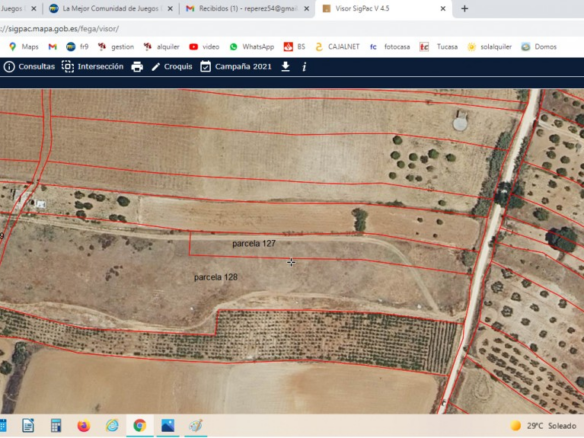The image size is (584, 438).
Task: Open the 29°C Soleado weather widget
Action: click(543, 426)
